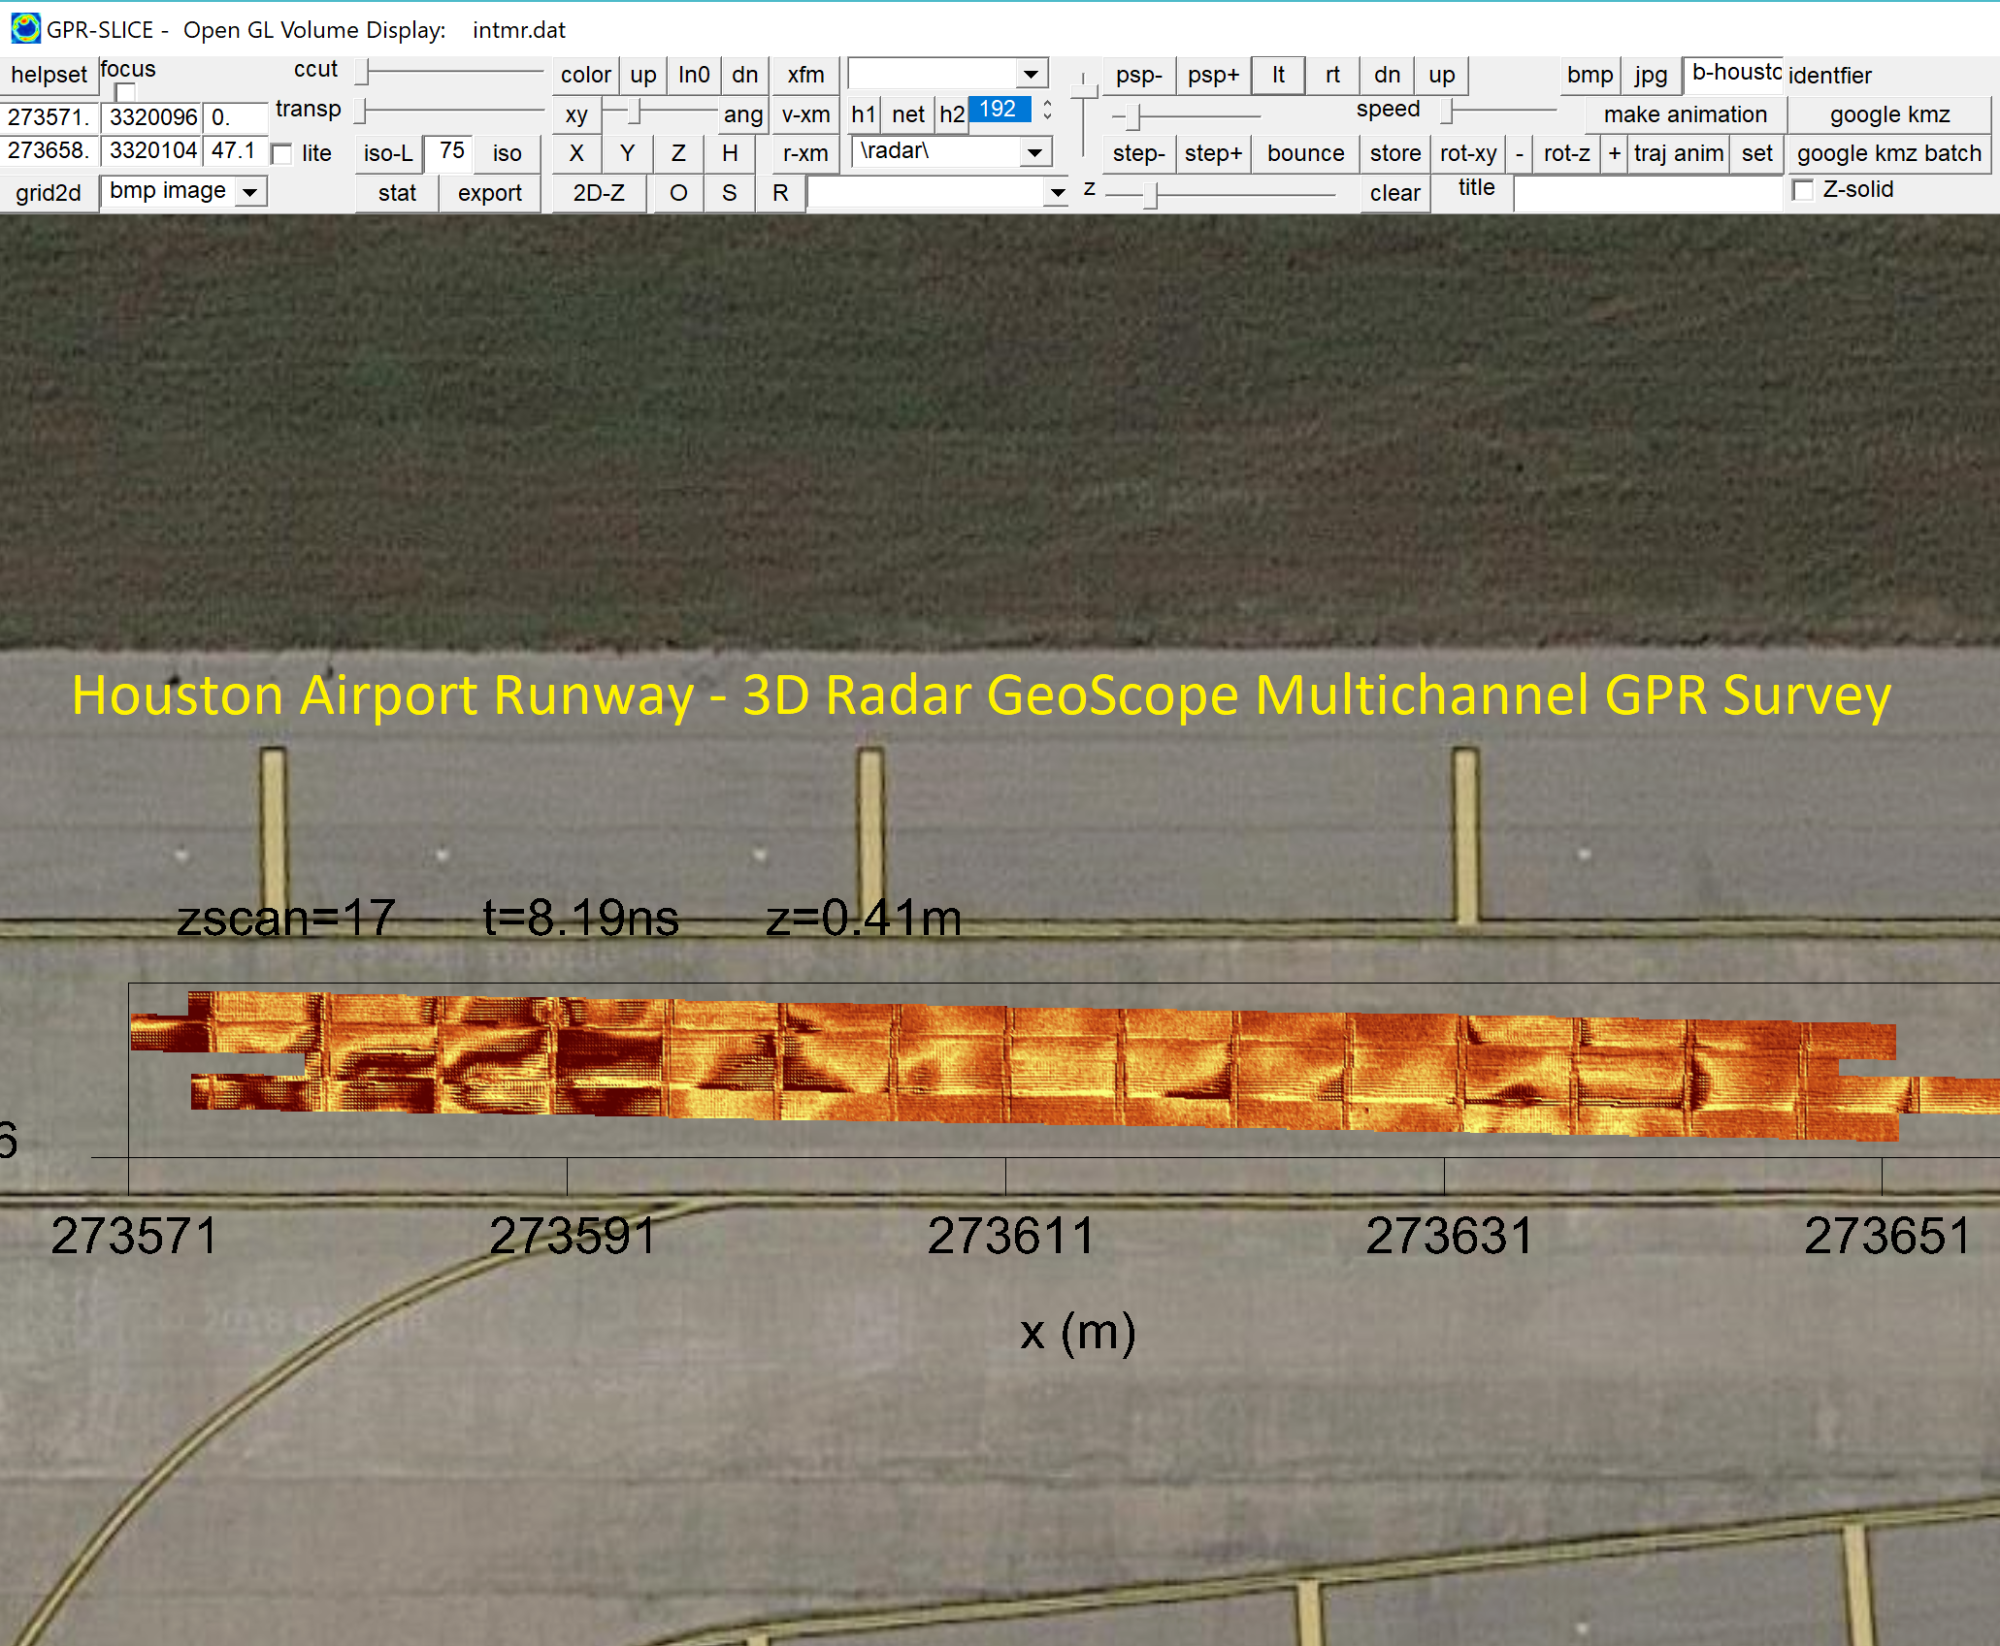The height and width of the screenshot is (1646, 2000).
Task: Export with the google kmz button
Action: (x=1890, y=115)
